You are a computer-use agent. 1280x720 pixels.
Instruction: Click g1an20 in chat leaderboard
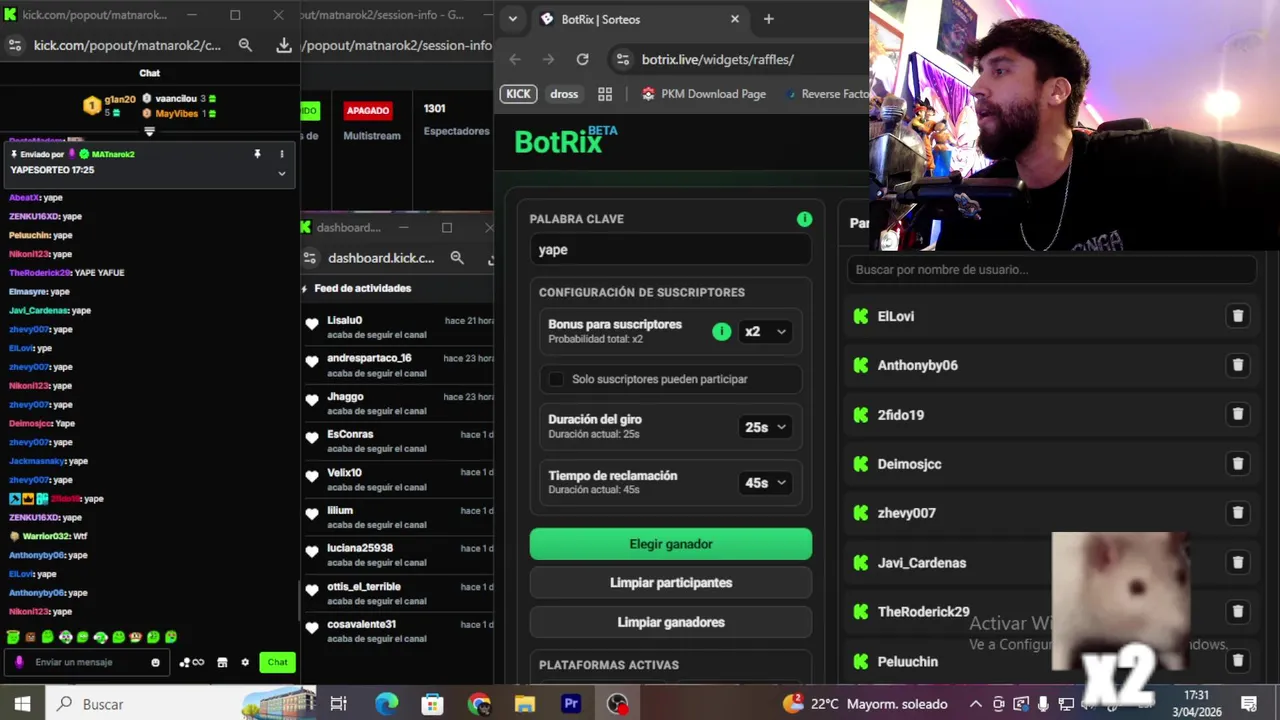120,100
